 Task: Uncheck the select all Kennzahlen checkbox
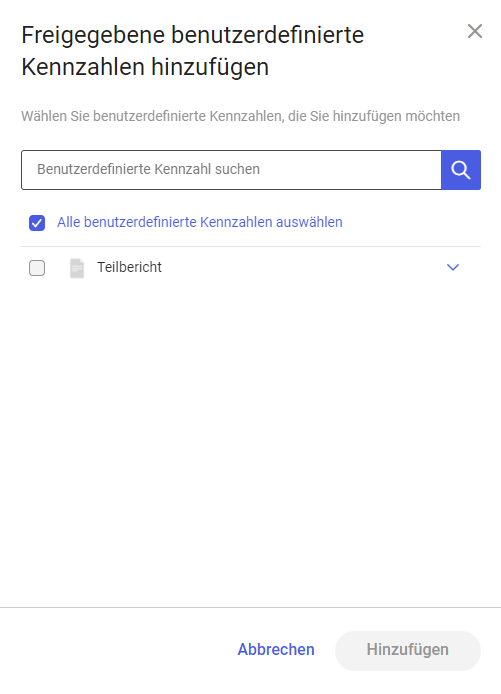click(37, 223)
